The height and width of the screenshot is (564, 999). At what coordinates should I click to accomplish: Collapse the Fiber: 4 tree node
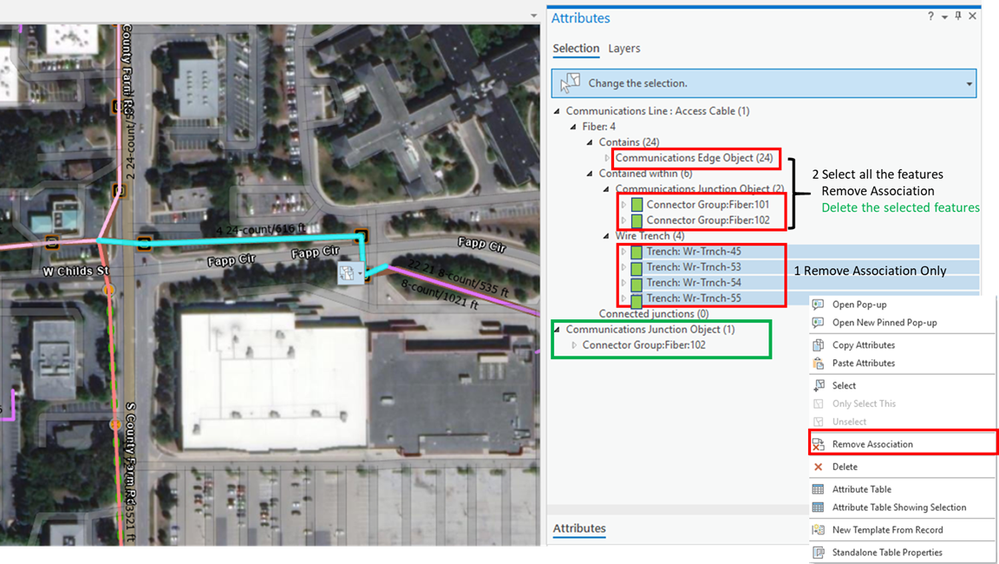pos(573,127)
